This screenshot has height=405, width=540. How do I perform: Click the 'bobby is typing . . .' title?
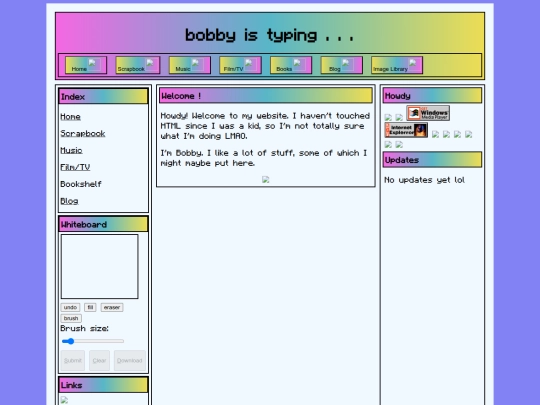click(x=270, y=35)
